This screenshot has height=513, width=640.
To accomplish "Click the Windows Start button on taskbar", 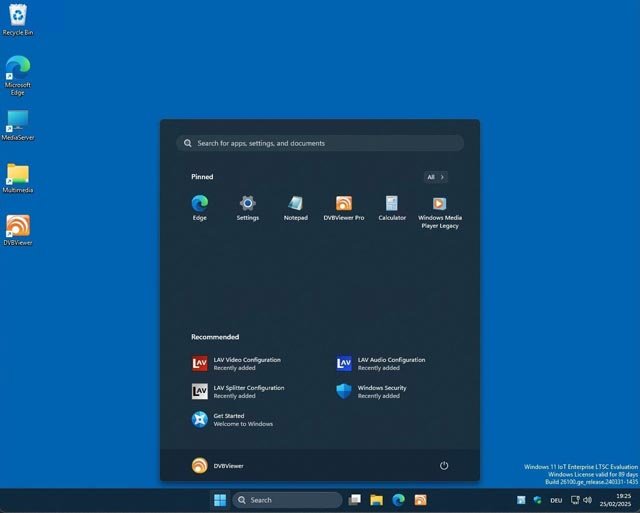I will pyautogui.click(x=219, y=500).
